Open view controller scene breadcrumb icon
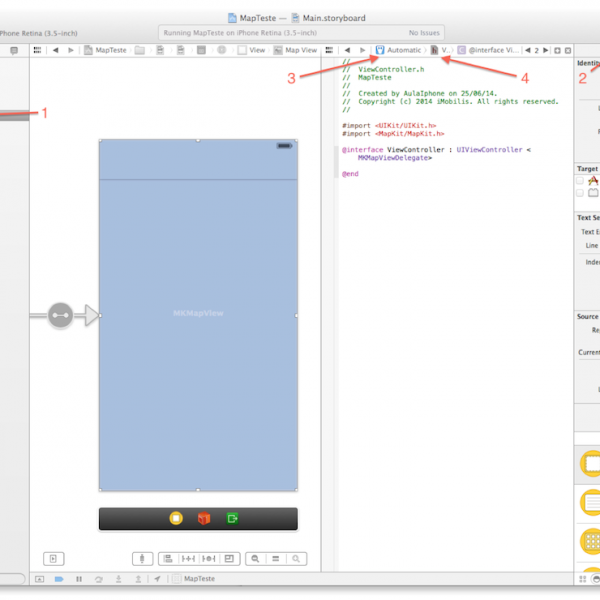Screen dimensions: 600x600 [x=222, y=50]
